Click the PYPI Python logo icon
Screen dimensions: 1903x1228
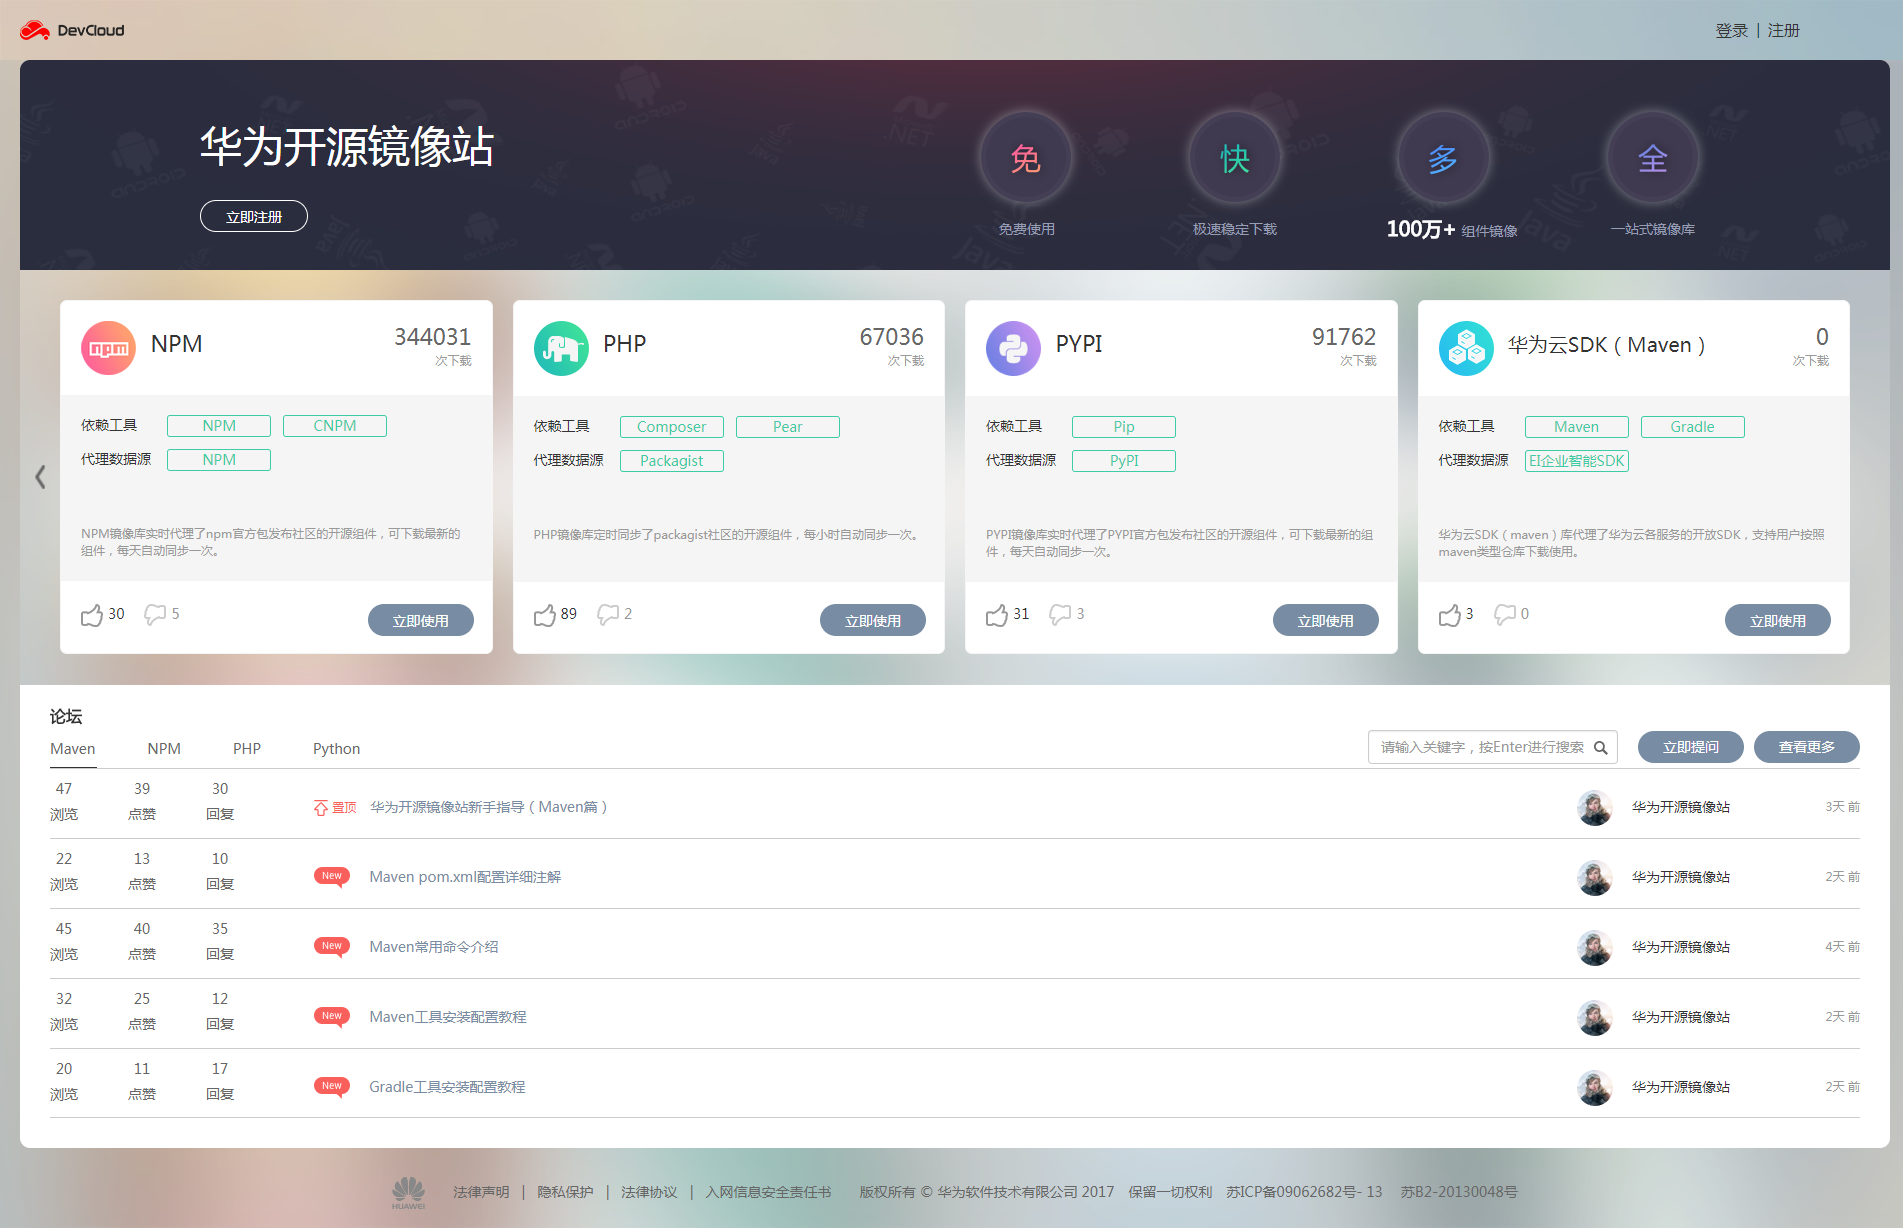[x=1013, y=347]
